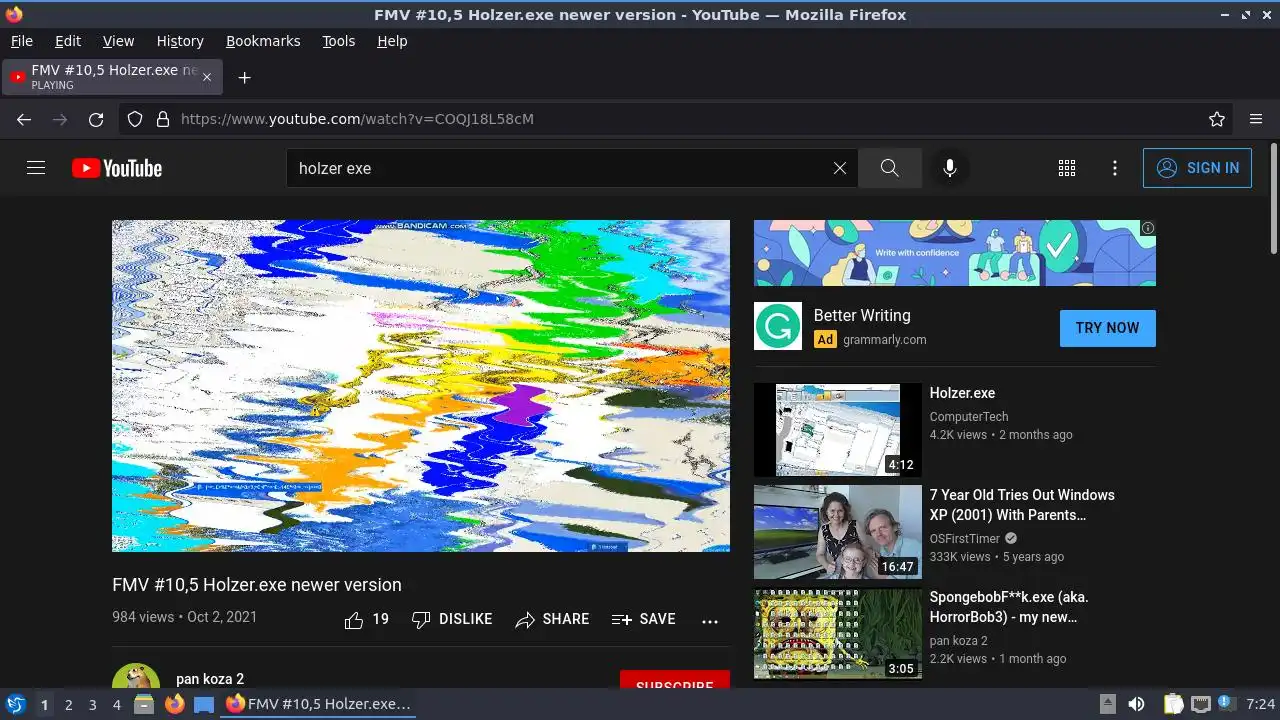This screenshot has height=720, width=1280.
Task: Open a new browser tab
Action: pos(244,77)
